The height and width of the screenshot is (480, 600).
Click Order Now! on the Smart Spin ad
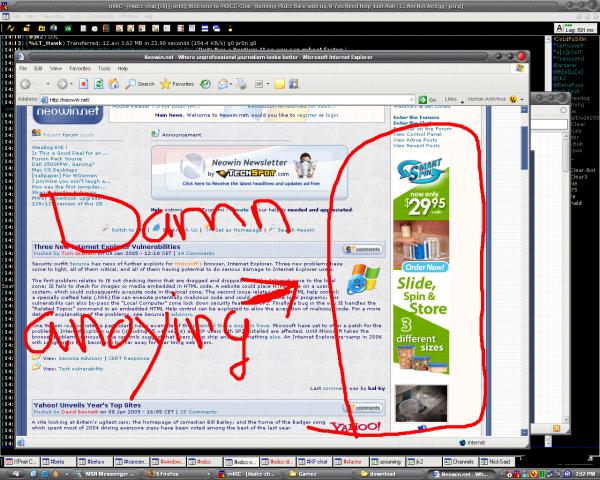tap(424, 267)
